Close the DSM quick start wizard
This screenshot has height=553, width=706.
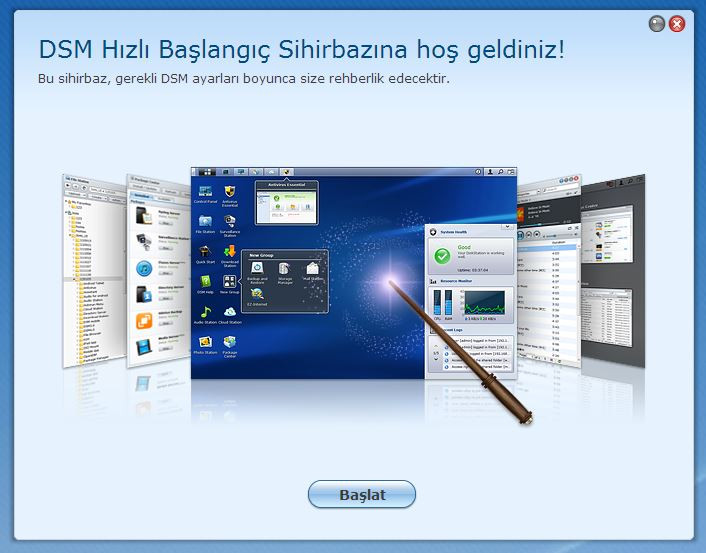coord(677,24)
